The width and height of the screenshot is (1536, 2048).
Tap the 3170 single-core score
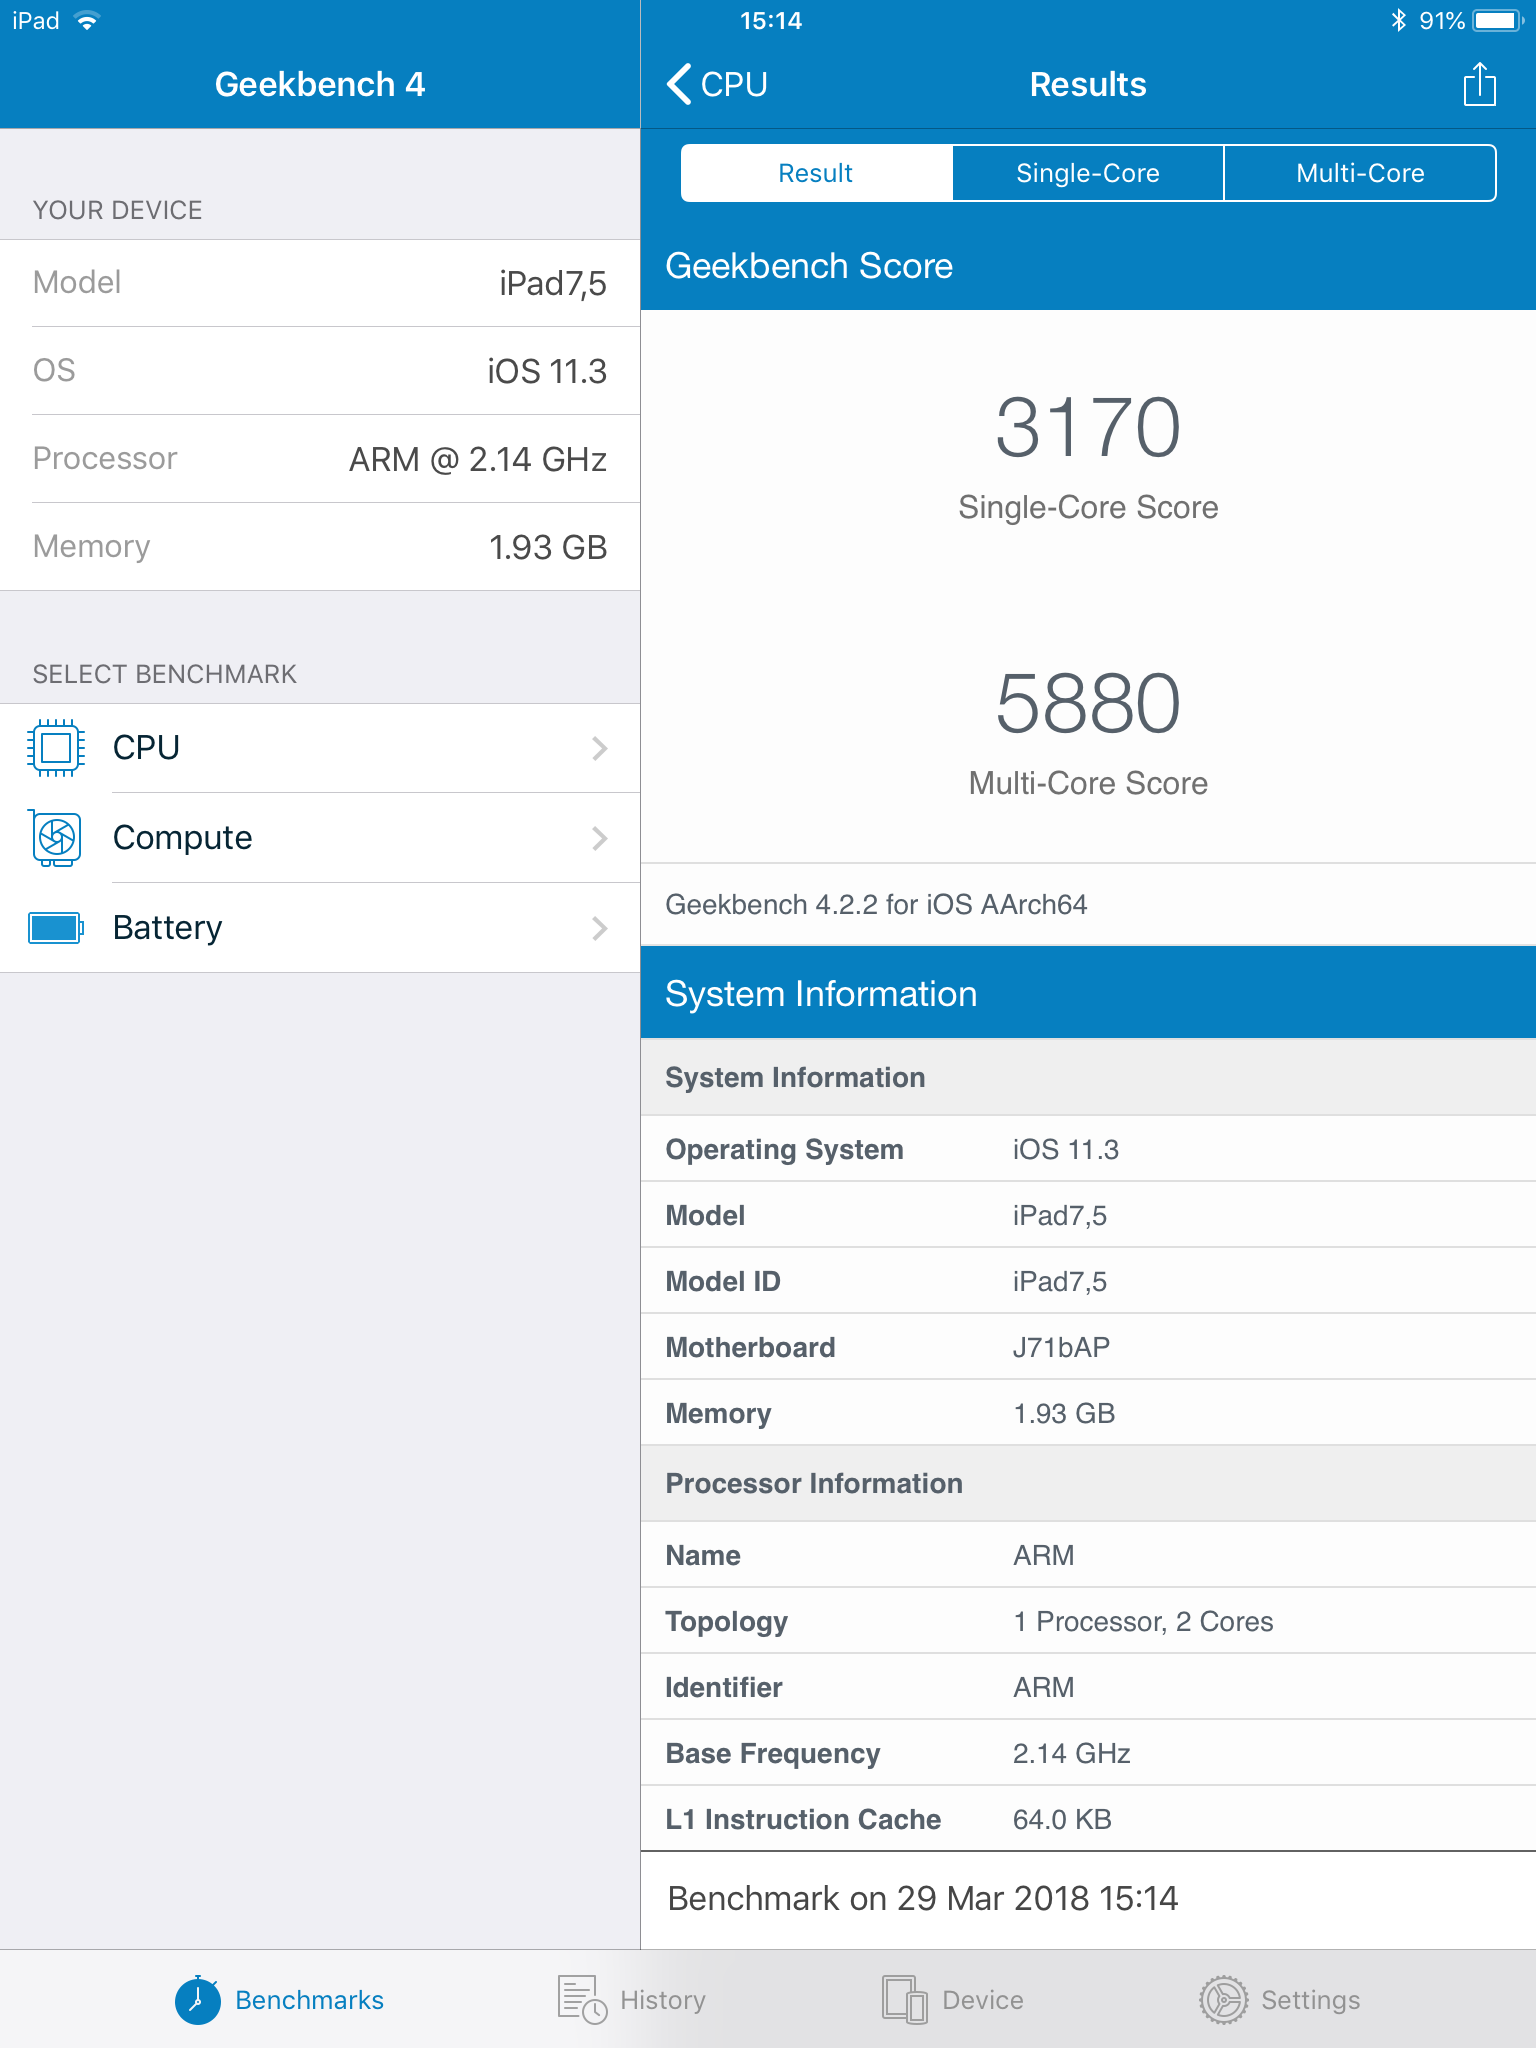1088,427
